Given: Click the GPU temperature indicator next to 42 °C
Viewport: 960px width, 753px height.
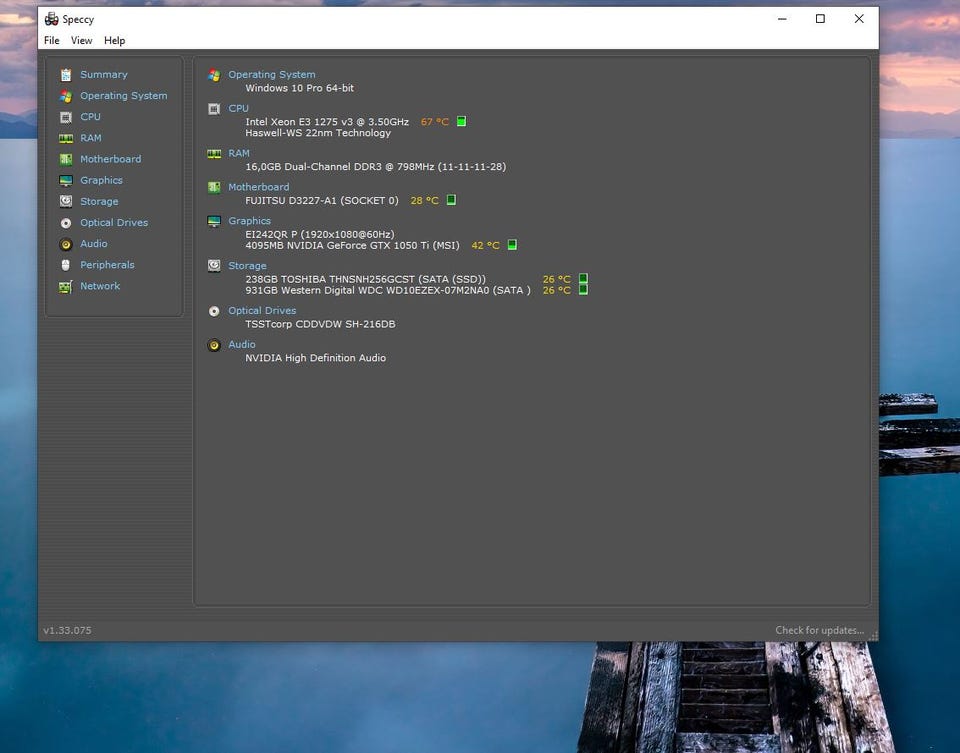Looking at the screenshot, I should (x=512, y=245).
